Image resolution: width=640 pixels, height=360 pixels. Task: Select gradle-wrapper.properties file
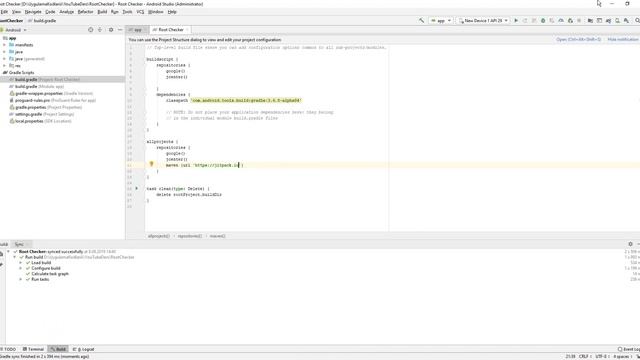pyautogui.click(x=53, y=93)
